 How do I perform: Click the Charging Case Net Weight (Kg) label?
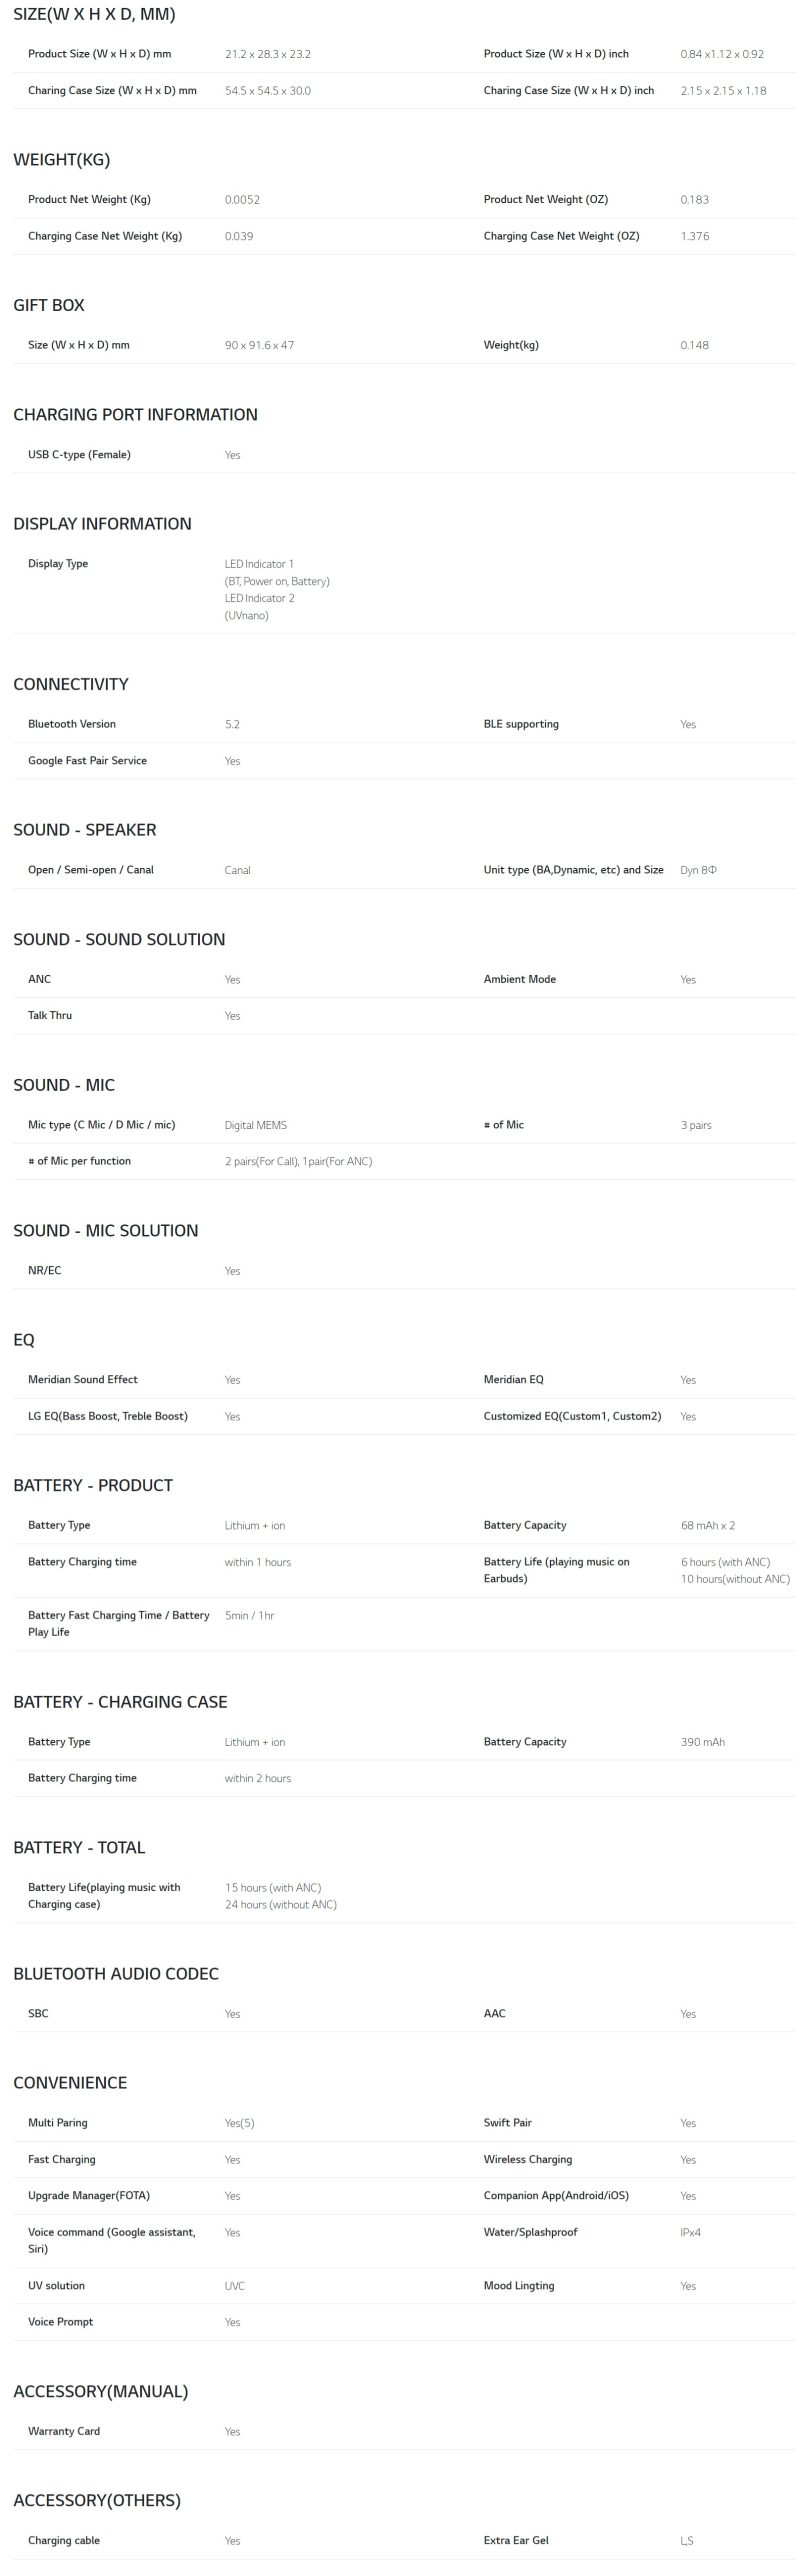coord(105,236)
